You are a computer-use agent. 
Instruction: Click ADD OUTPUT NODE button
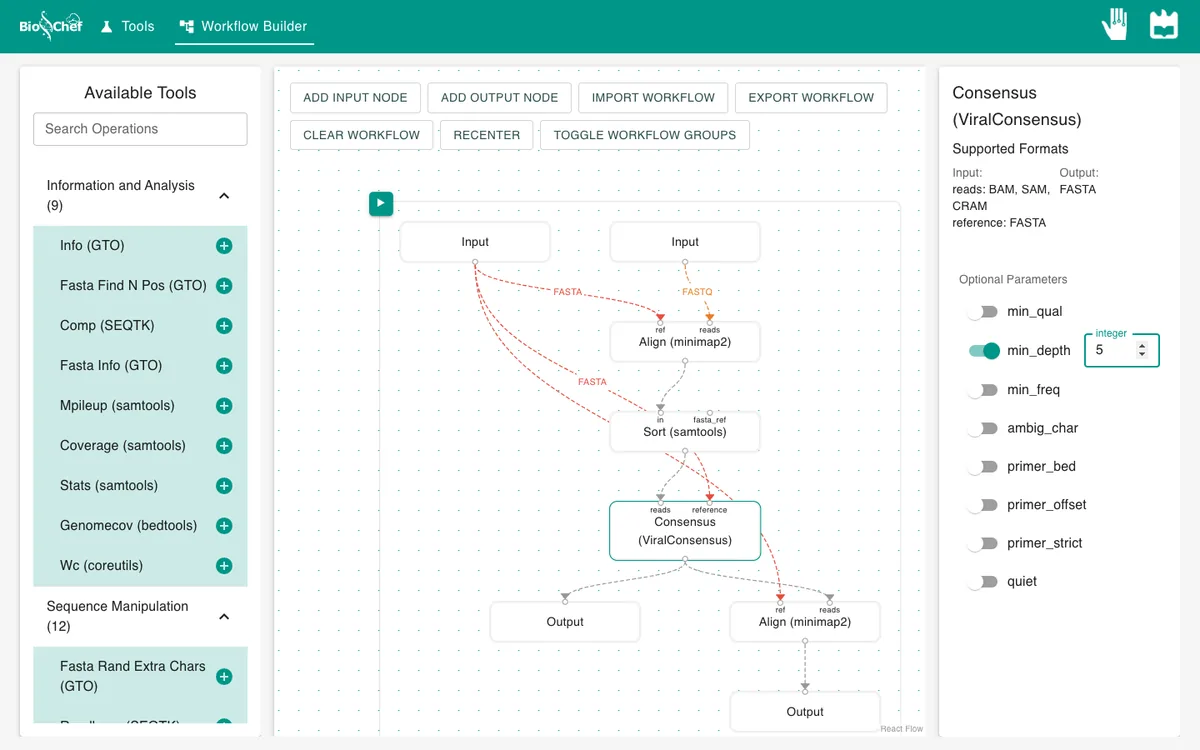(x=499, y=98)
